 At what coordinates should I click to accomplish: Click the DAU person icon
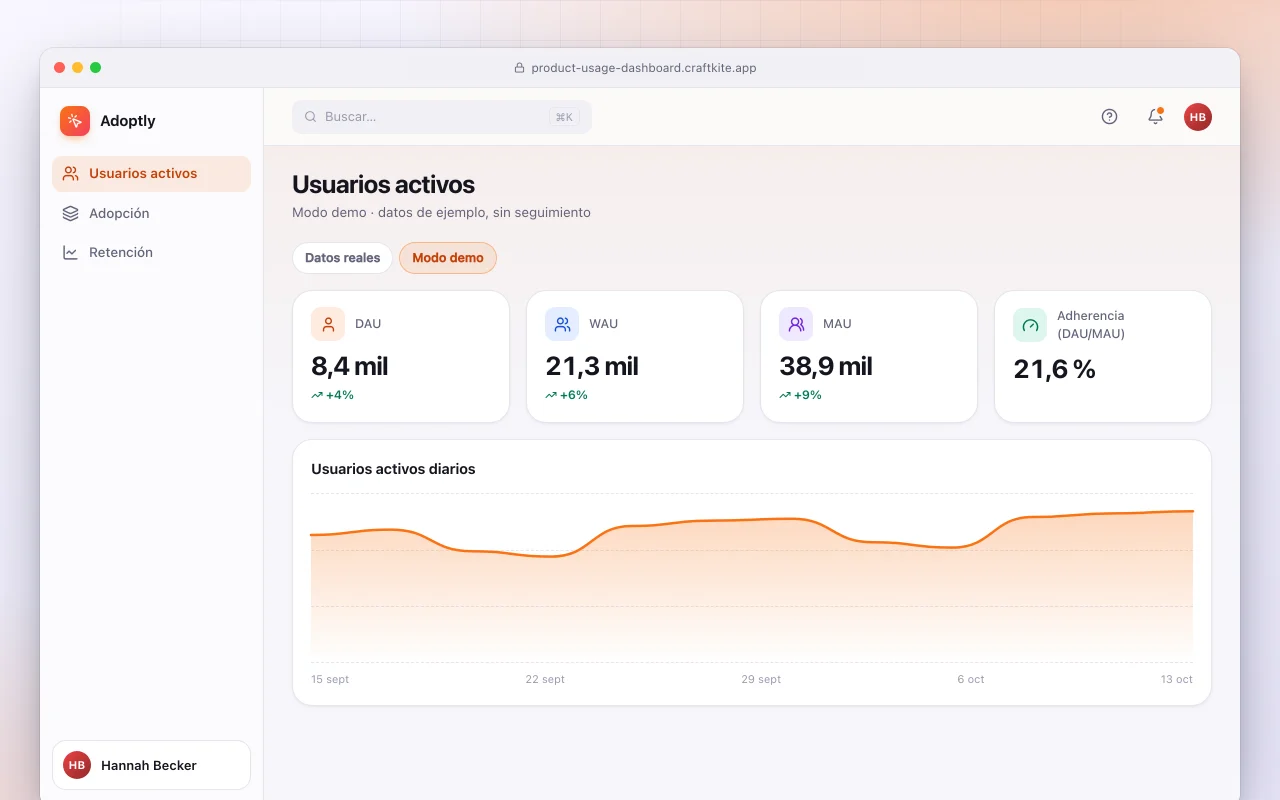point(328,324)
